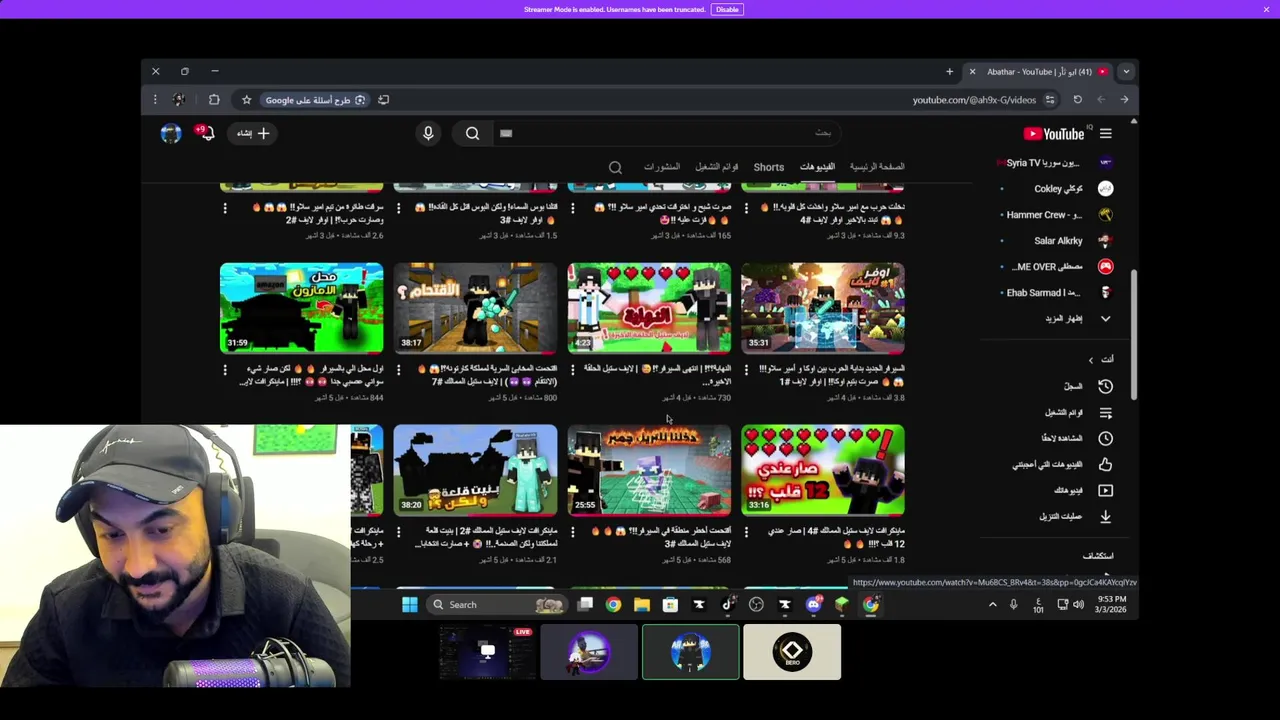Open ME OVER subscription in sidebar
The image size is (1280, 720).
[1058, 266]
